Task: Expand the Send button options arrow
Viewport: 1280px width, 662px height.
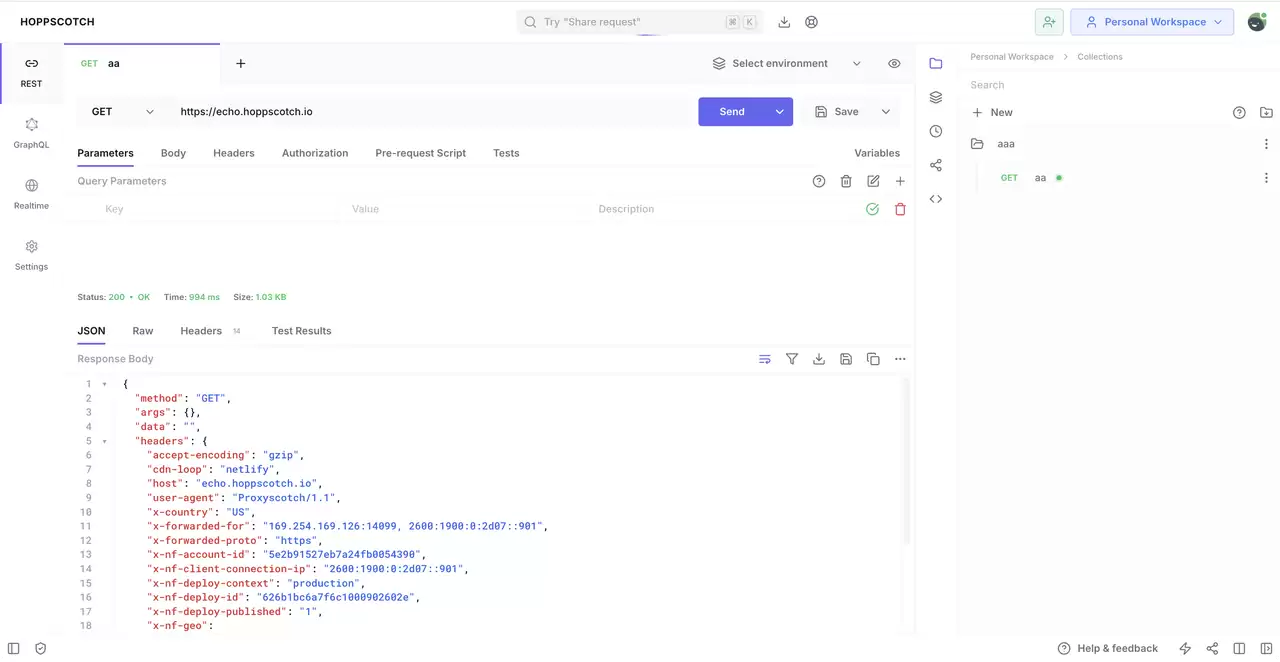Action: coord(780,112)
